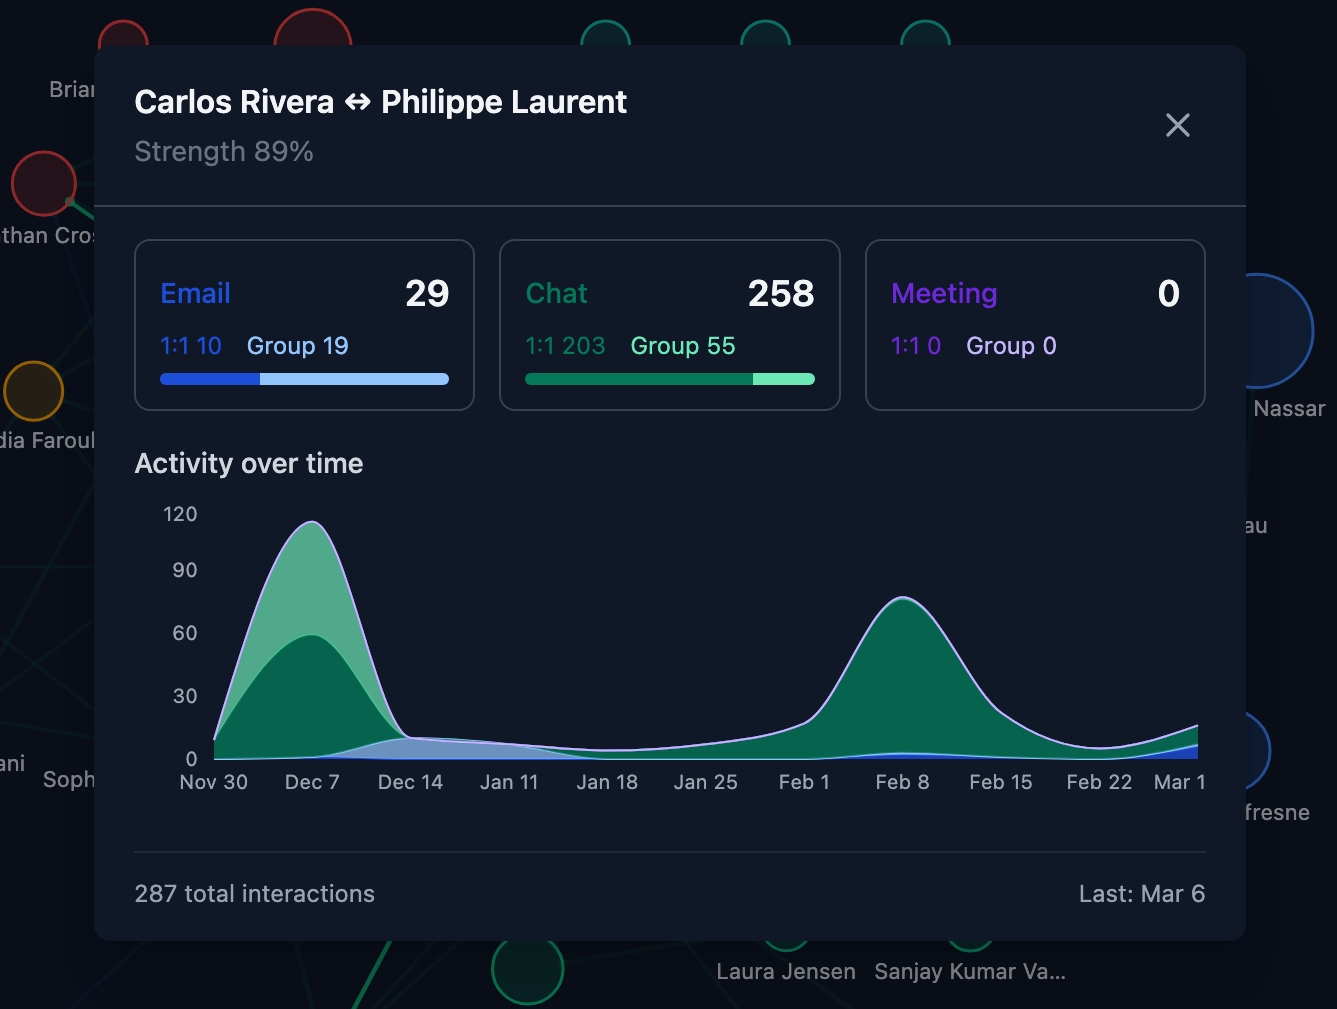Click the green node left of Laura Jensen
1337x1009 pixels.
point(527,971)
